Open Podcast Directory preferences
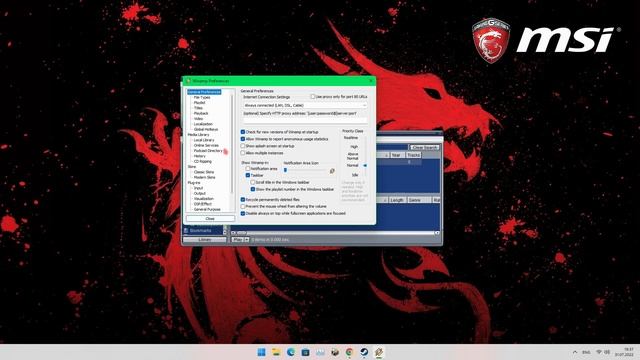This screenshot has width=640, height=360. tap(208, 151)
